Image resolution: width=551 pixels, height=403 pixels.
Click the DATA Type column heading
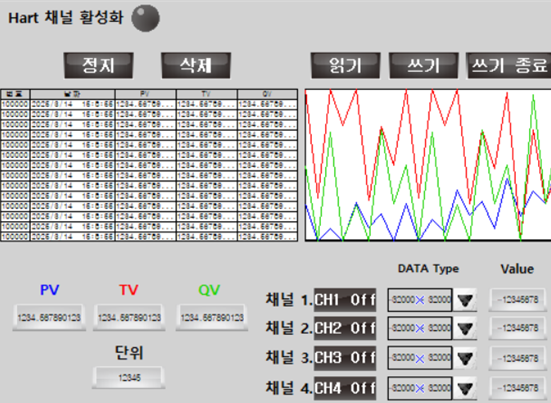pyautogui.click(x=428, y=269)
